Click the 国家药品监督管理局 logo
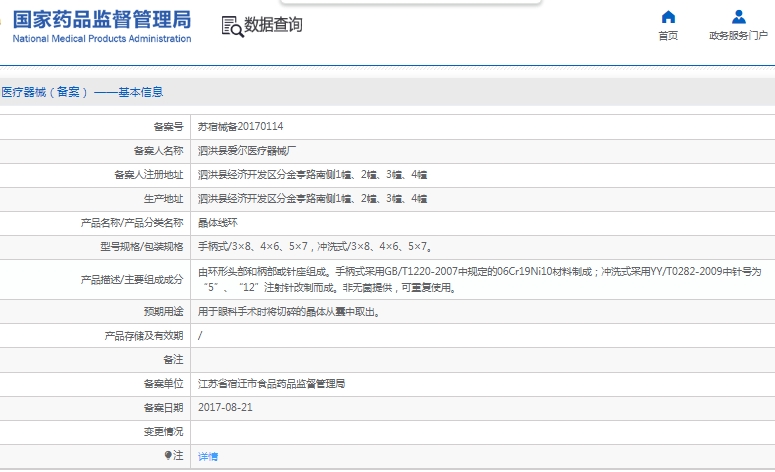Screen dimensions: 775x472 [x=101, y=20]
